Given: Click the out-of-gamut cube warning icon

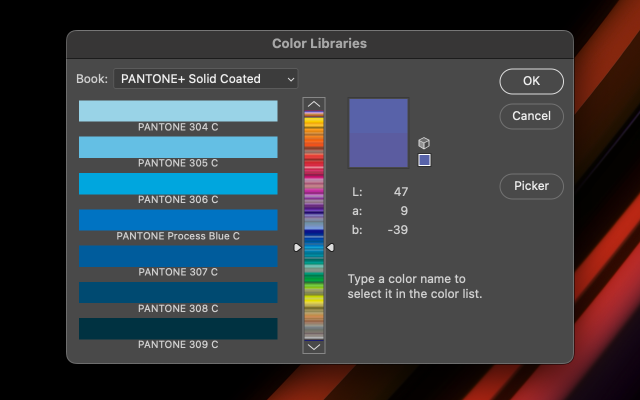Looking at the screenshot, I should 424,143.
